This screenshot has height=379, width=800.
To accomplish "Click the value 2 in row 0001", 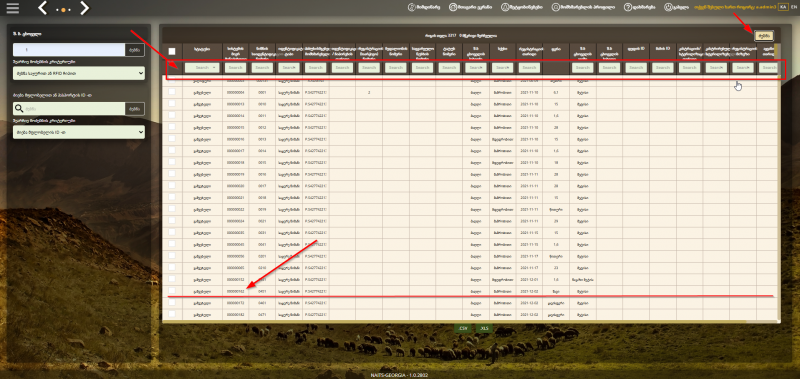I will tap(369, 92).
